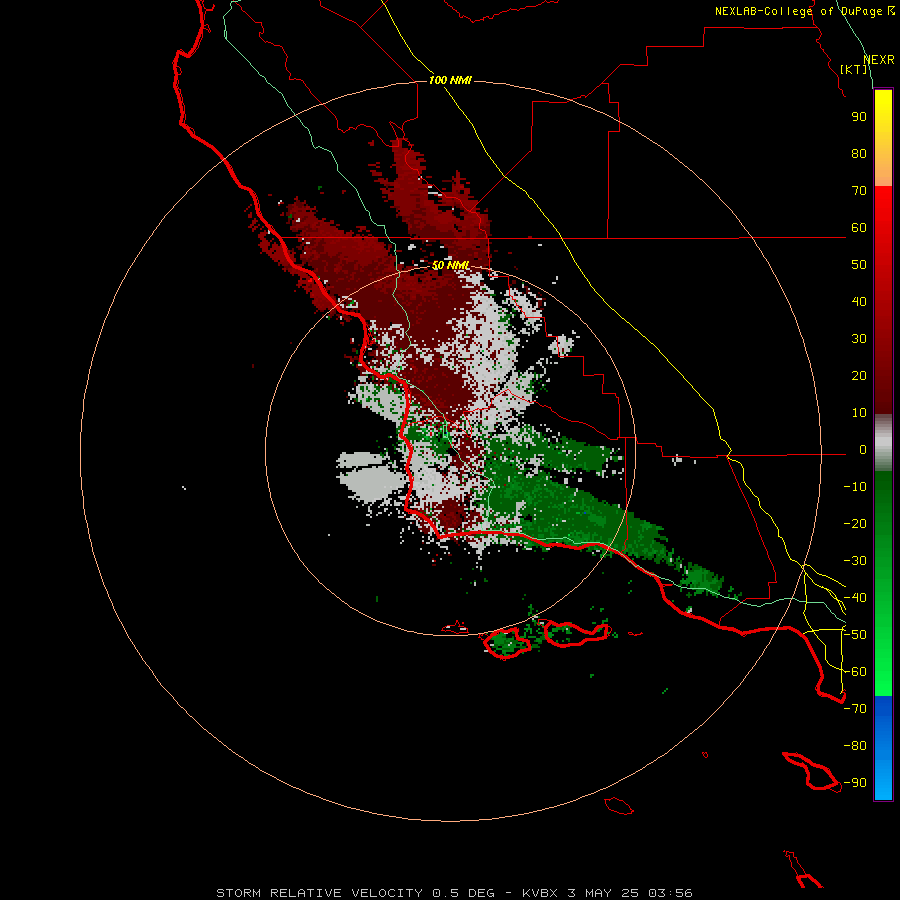Image resolution: width=900 pixels, height=900 pixels.
Task: Click the -10 label on the velocity legend
Action: click(855, 487)
